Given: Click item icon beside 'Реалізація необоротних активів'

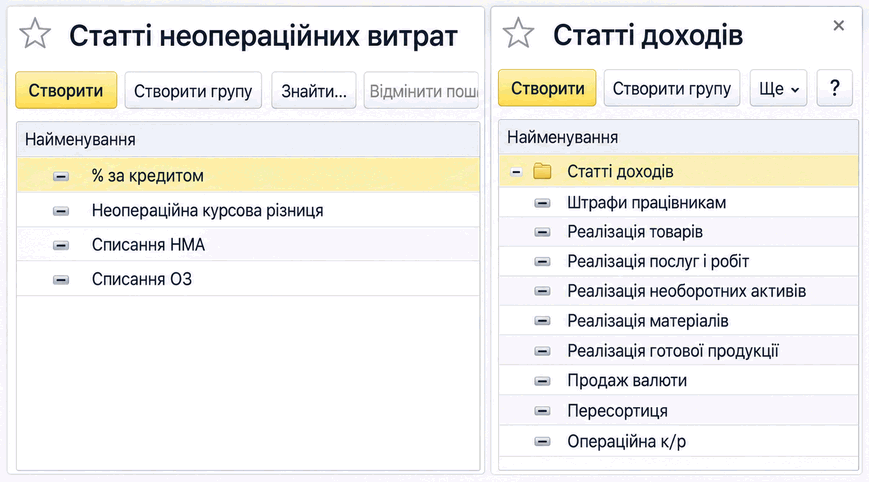Looking at the screenshot, I should pyautogui.click(x=542, y=291).
